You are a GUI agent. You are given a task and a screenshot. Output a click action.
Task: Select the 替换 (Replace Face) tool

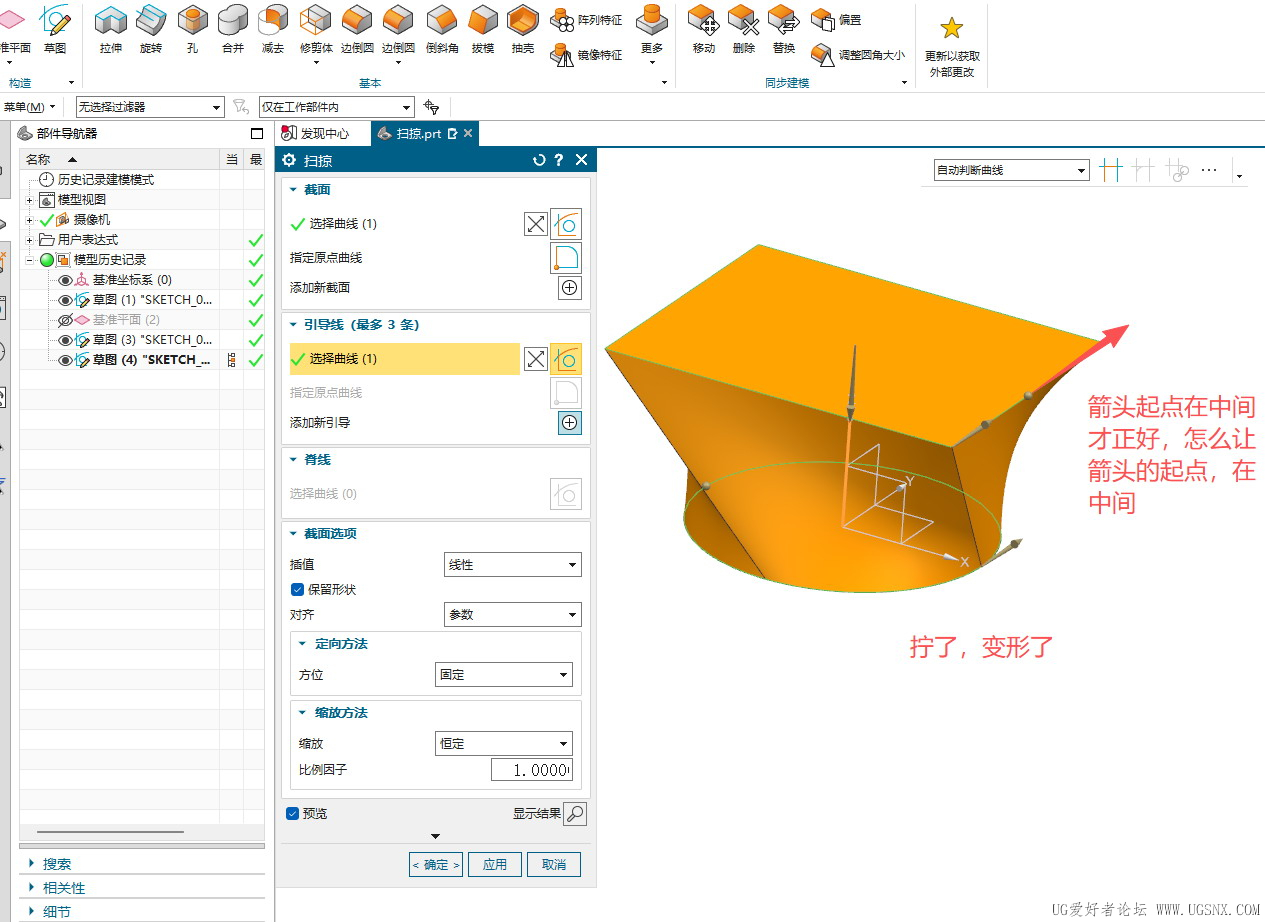pos(784,29)
